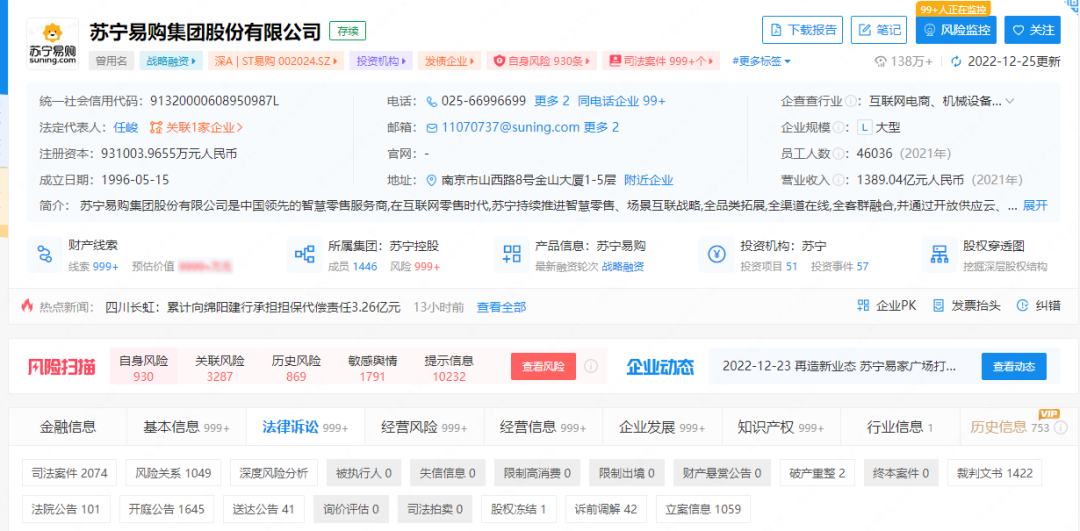Click the Suning company logo
The width and height of the screenshot is (1080, 531).
[x=52, y=42]
